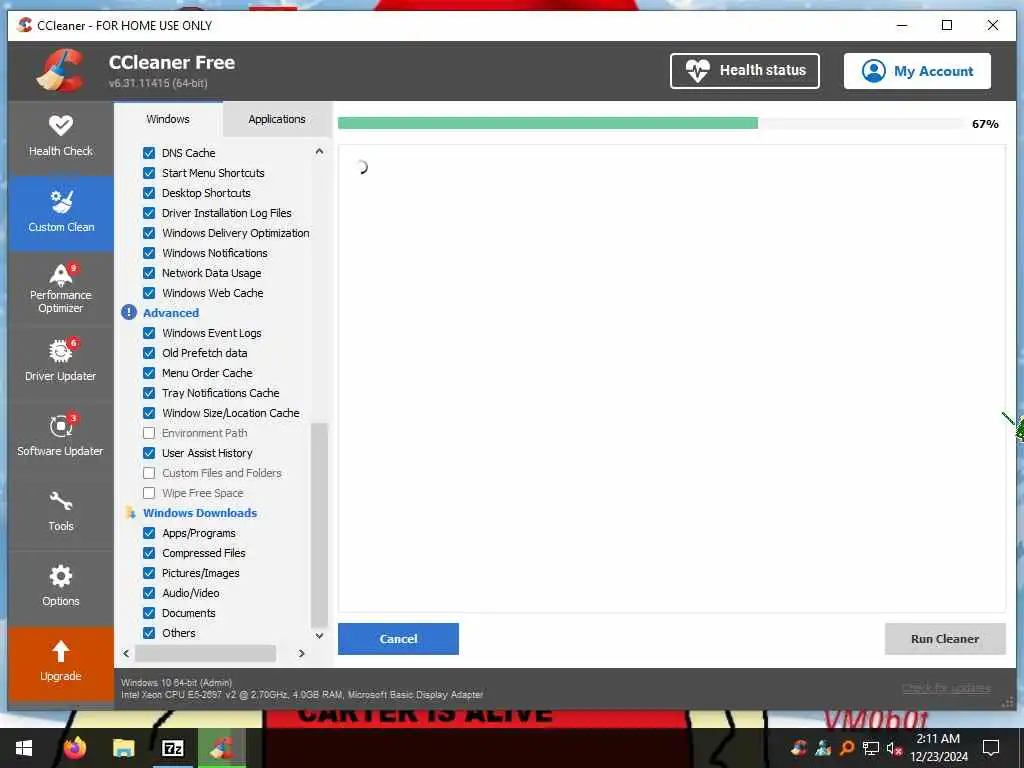Image resolution: width=1024 pixels, height=768 pixels.
Task: Enable the Wipe Free Space checkbox
Action: coord(149,493)
